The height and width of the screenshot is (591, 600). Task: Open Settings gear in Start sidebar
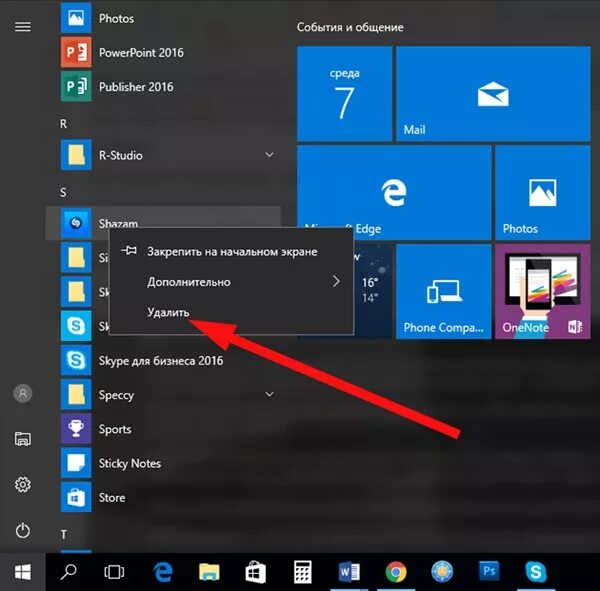(x=23, y=485)
